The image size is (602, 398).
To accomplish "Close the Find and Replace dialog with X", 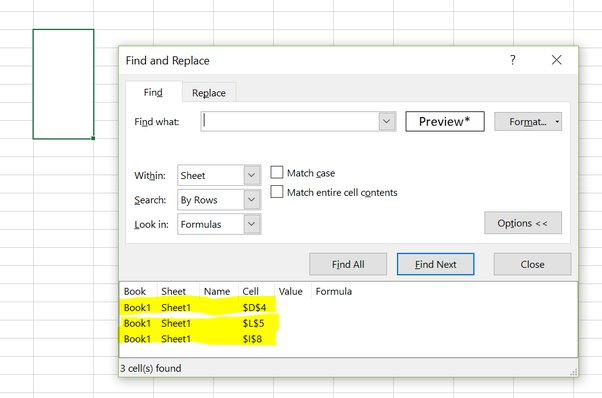I will pyautogui.click(x=556, y=60).
